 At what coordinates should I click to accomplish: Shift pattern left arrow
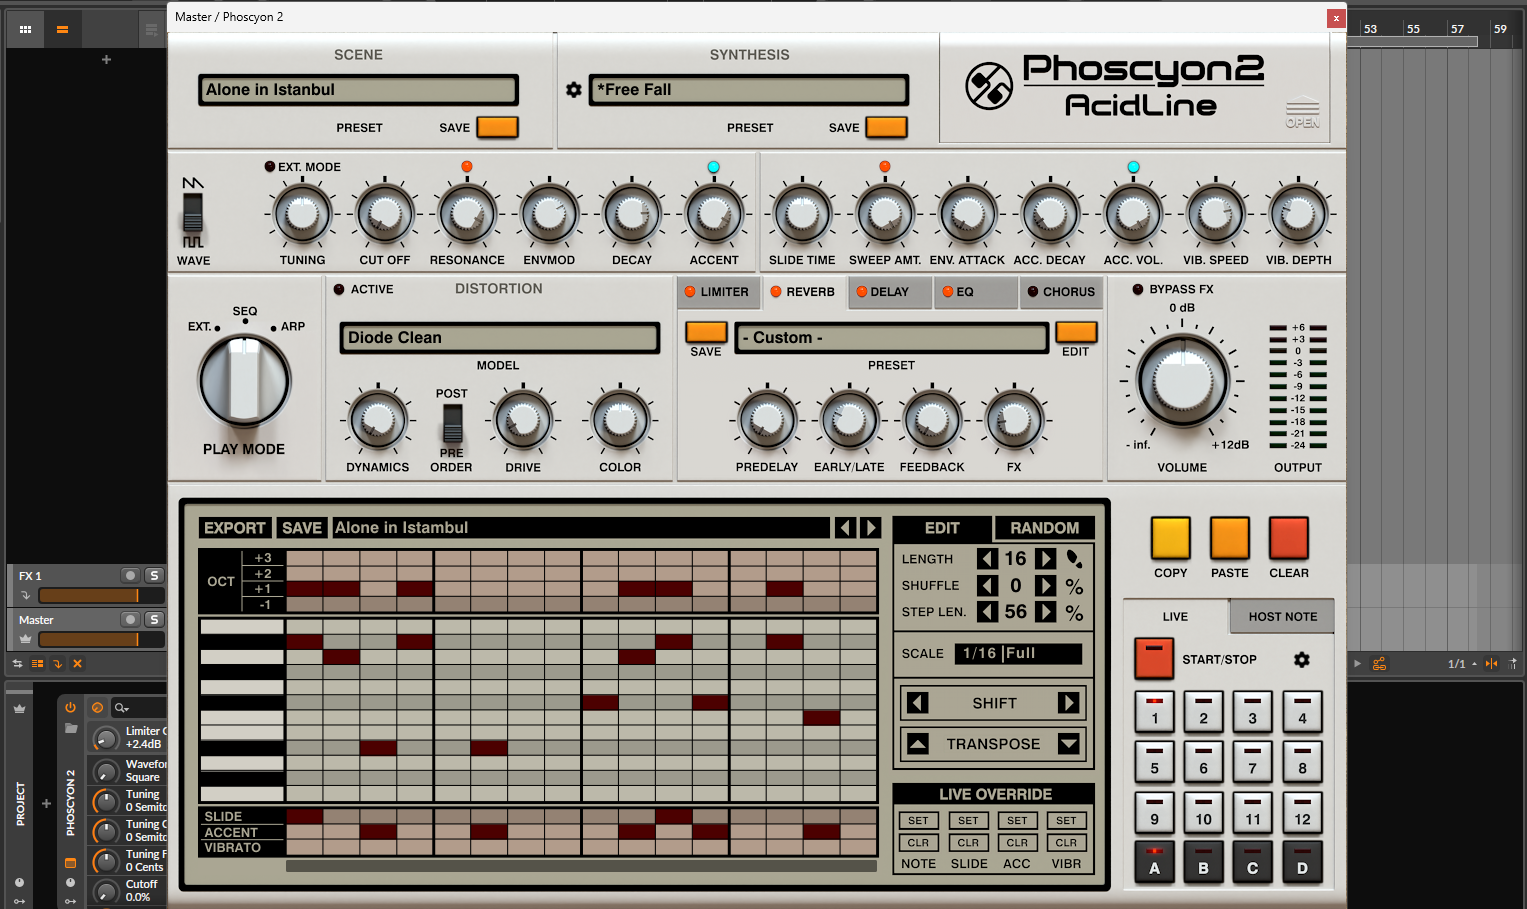[x=918, y=703]
